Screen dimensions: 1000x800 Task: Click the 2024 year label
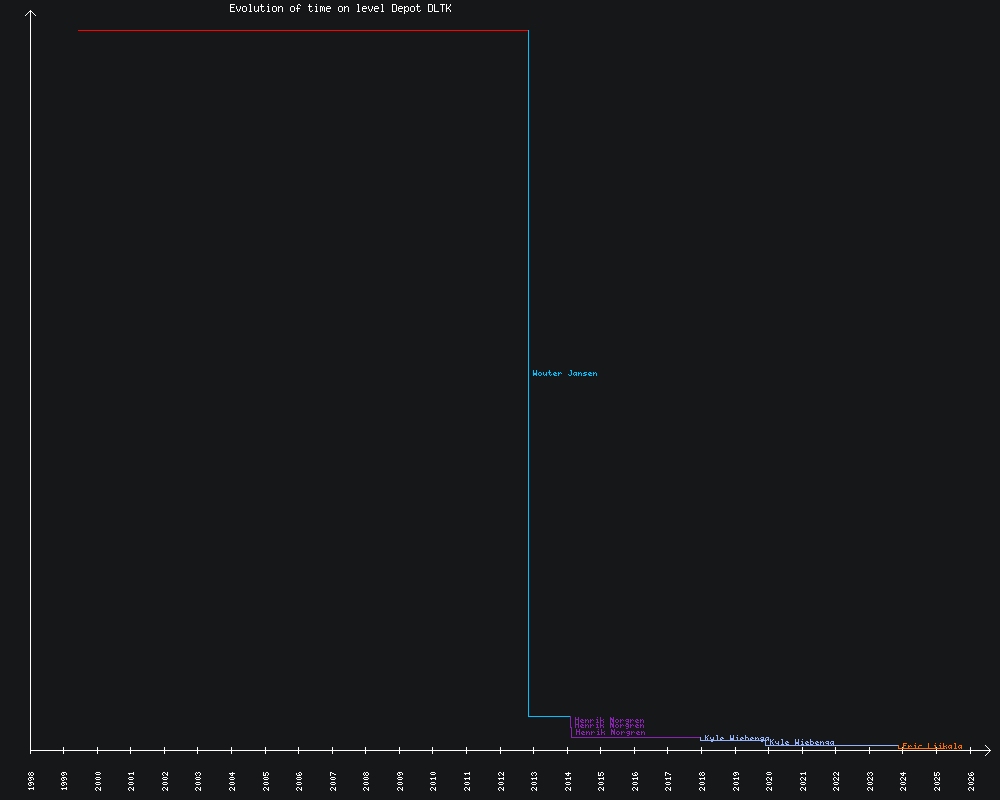[x=904, y=781]
